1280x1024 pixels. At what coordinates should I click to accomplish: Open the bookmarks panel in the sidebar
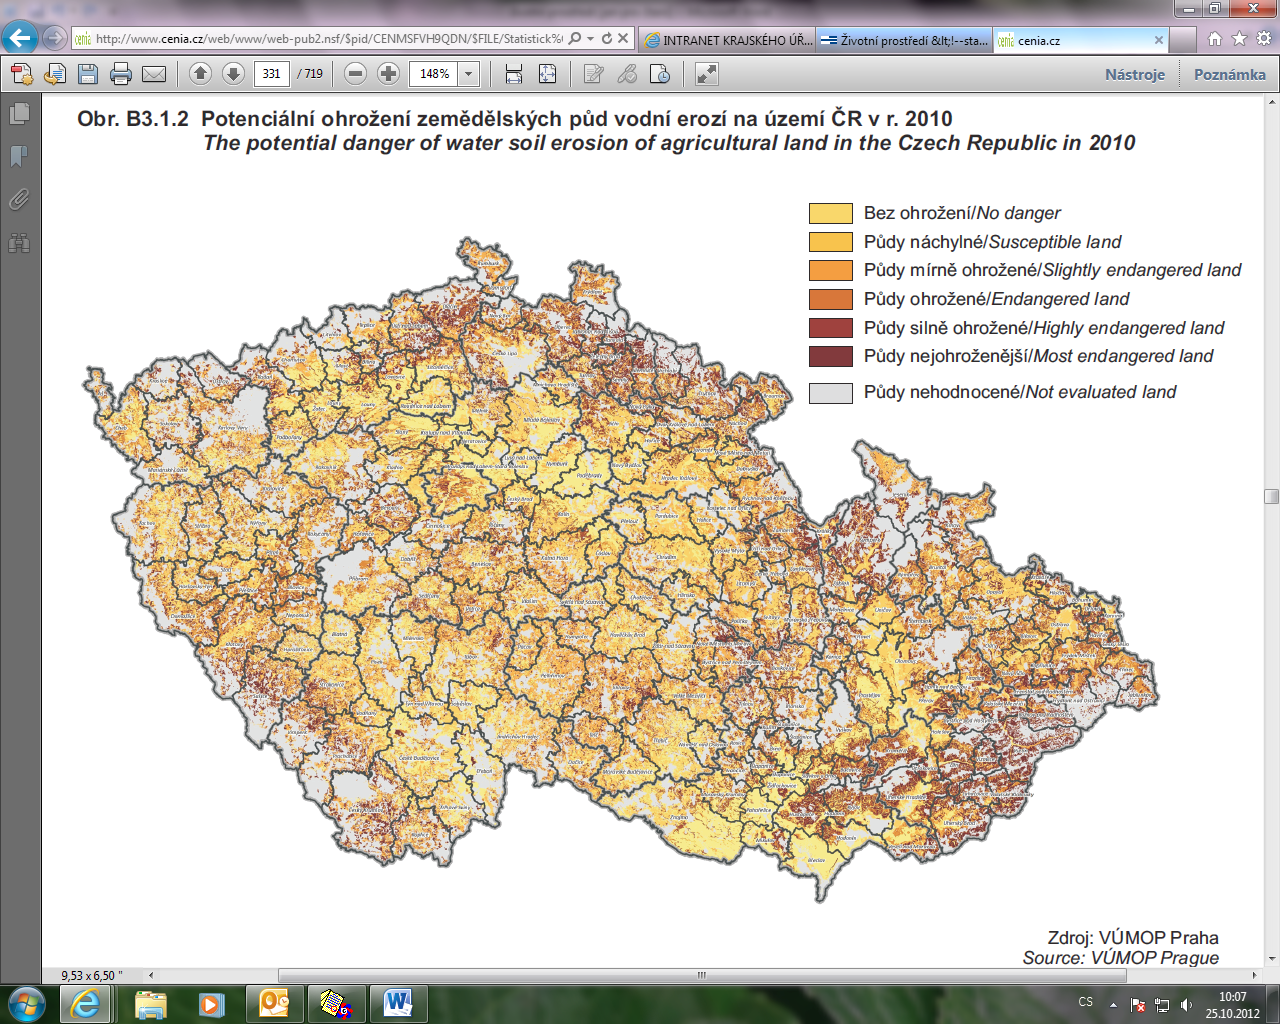19,157
